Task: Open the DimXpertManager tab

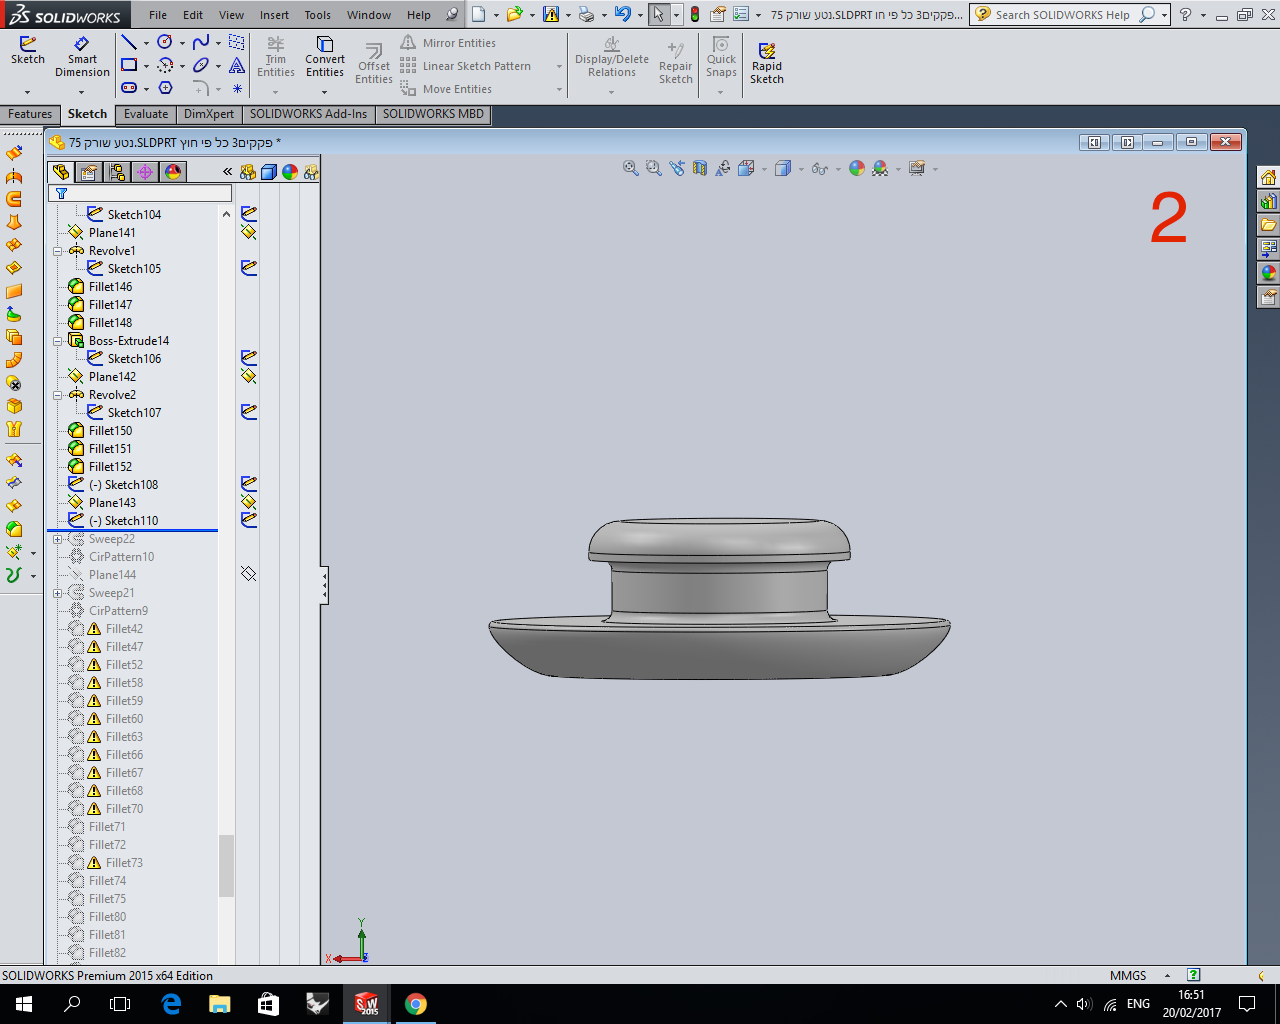Action: [145, 172]
